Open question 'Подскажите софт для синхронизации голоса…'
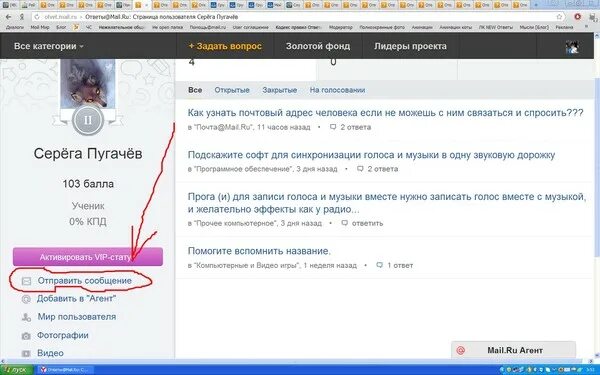Viewport: 600px width, 375px height. tap(371, 155)
